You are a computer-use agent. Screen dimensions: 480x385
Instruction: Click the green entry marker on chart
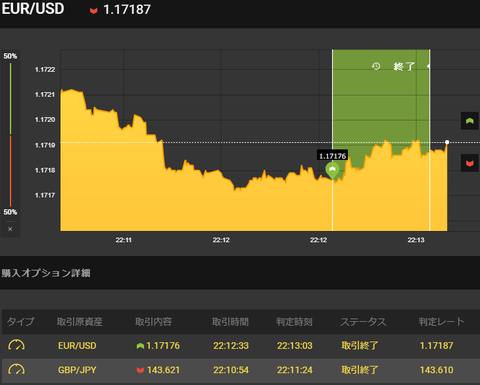tap(332, 171)
